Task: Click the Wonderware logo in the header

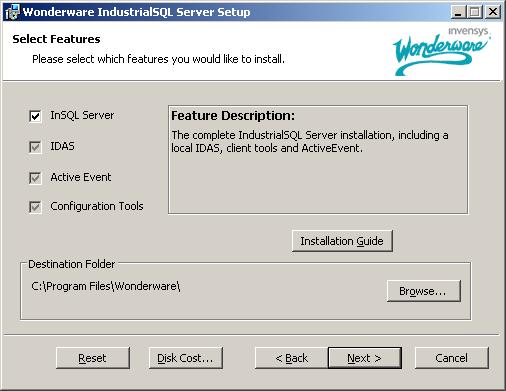Action: coord(441,52)
